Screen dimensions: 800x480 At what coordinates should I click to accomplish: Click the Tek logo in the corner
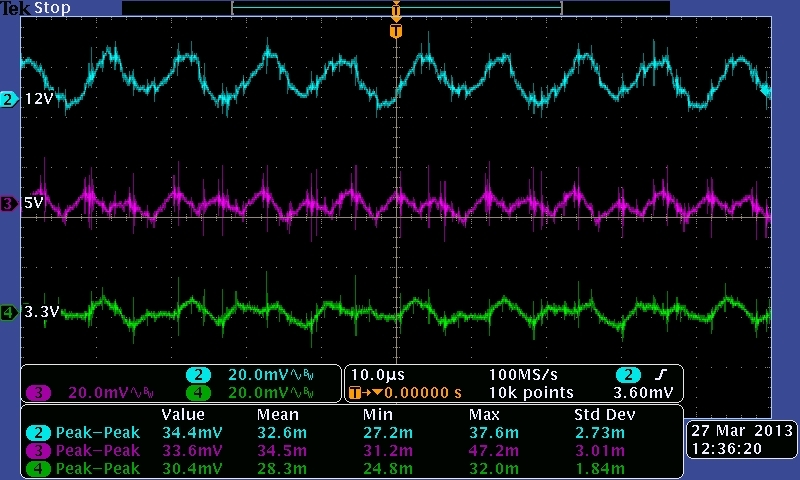[15, 8]
